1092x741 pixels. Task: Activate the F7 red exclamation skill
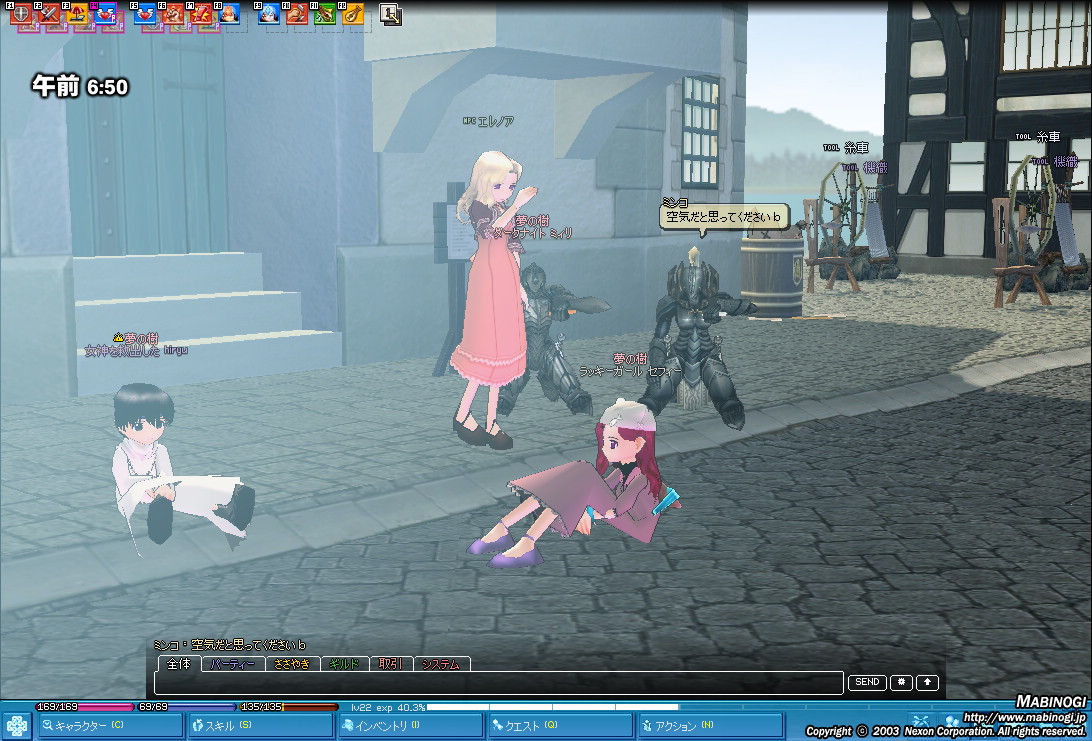coord(201,13)
